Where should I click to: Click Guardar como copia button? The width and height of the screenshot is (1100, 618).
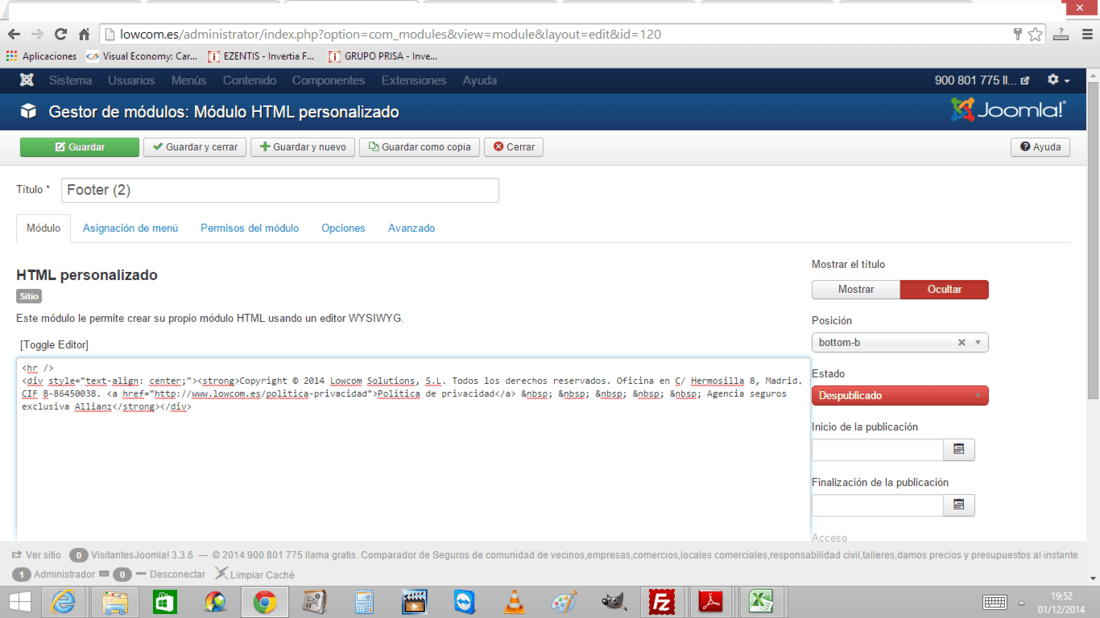pos(420,147)
